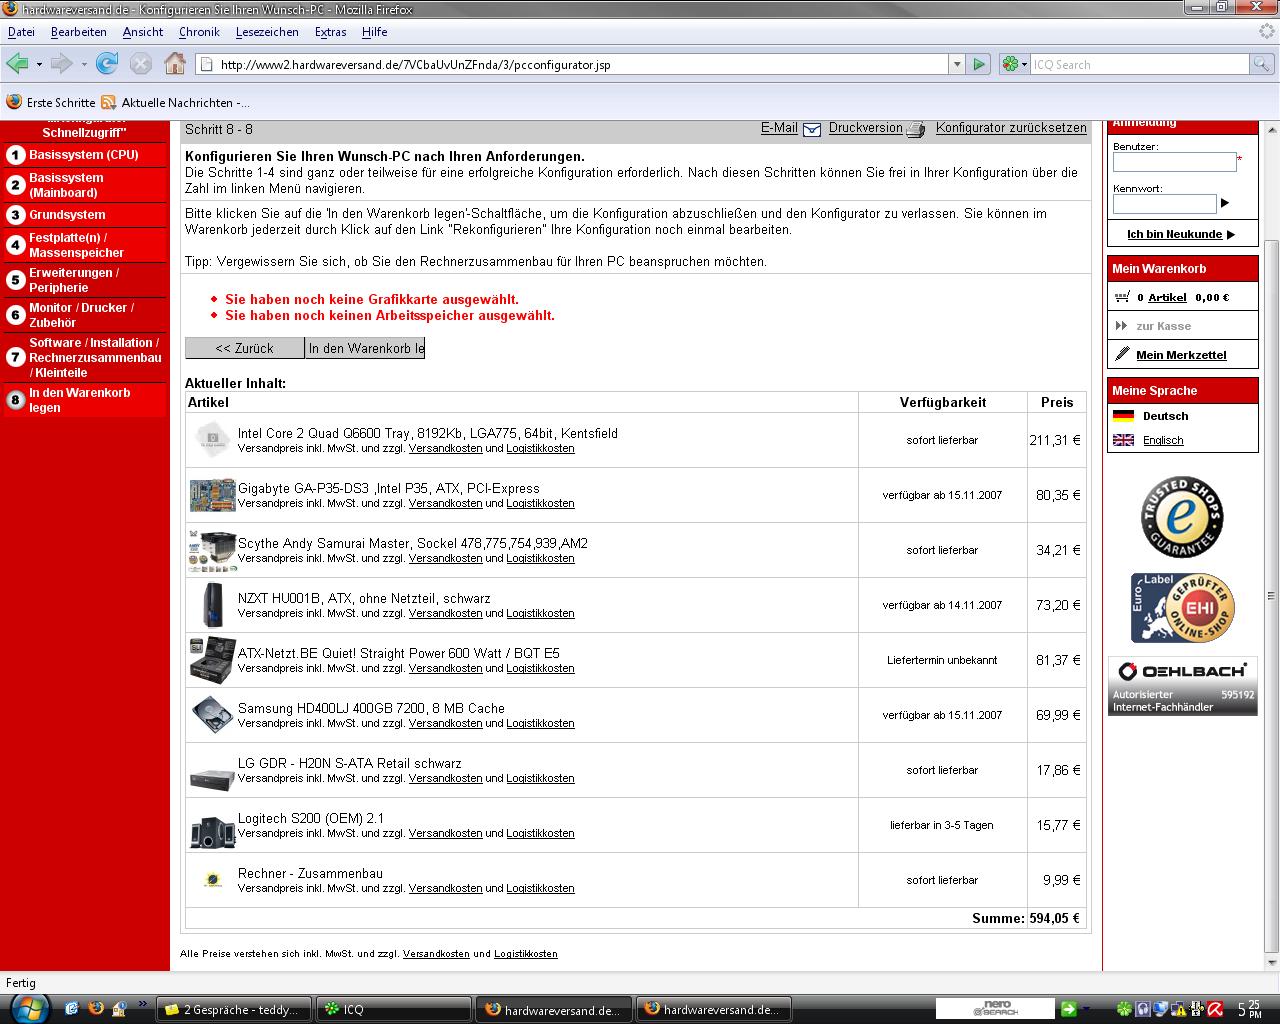Click the Benutzer input field
This screenshot has width=1280, height=1024.
(1174, 162)
